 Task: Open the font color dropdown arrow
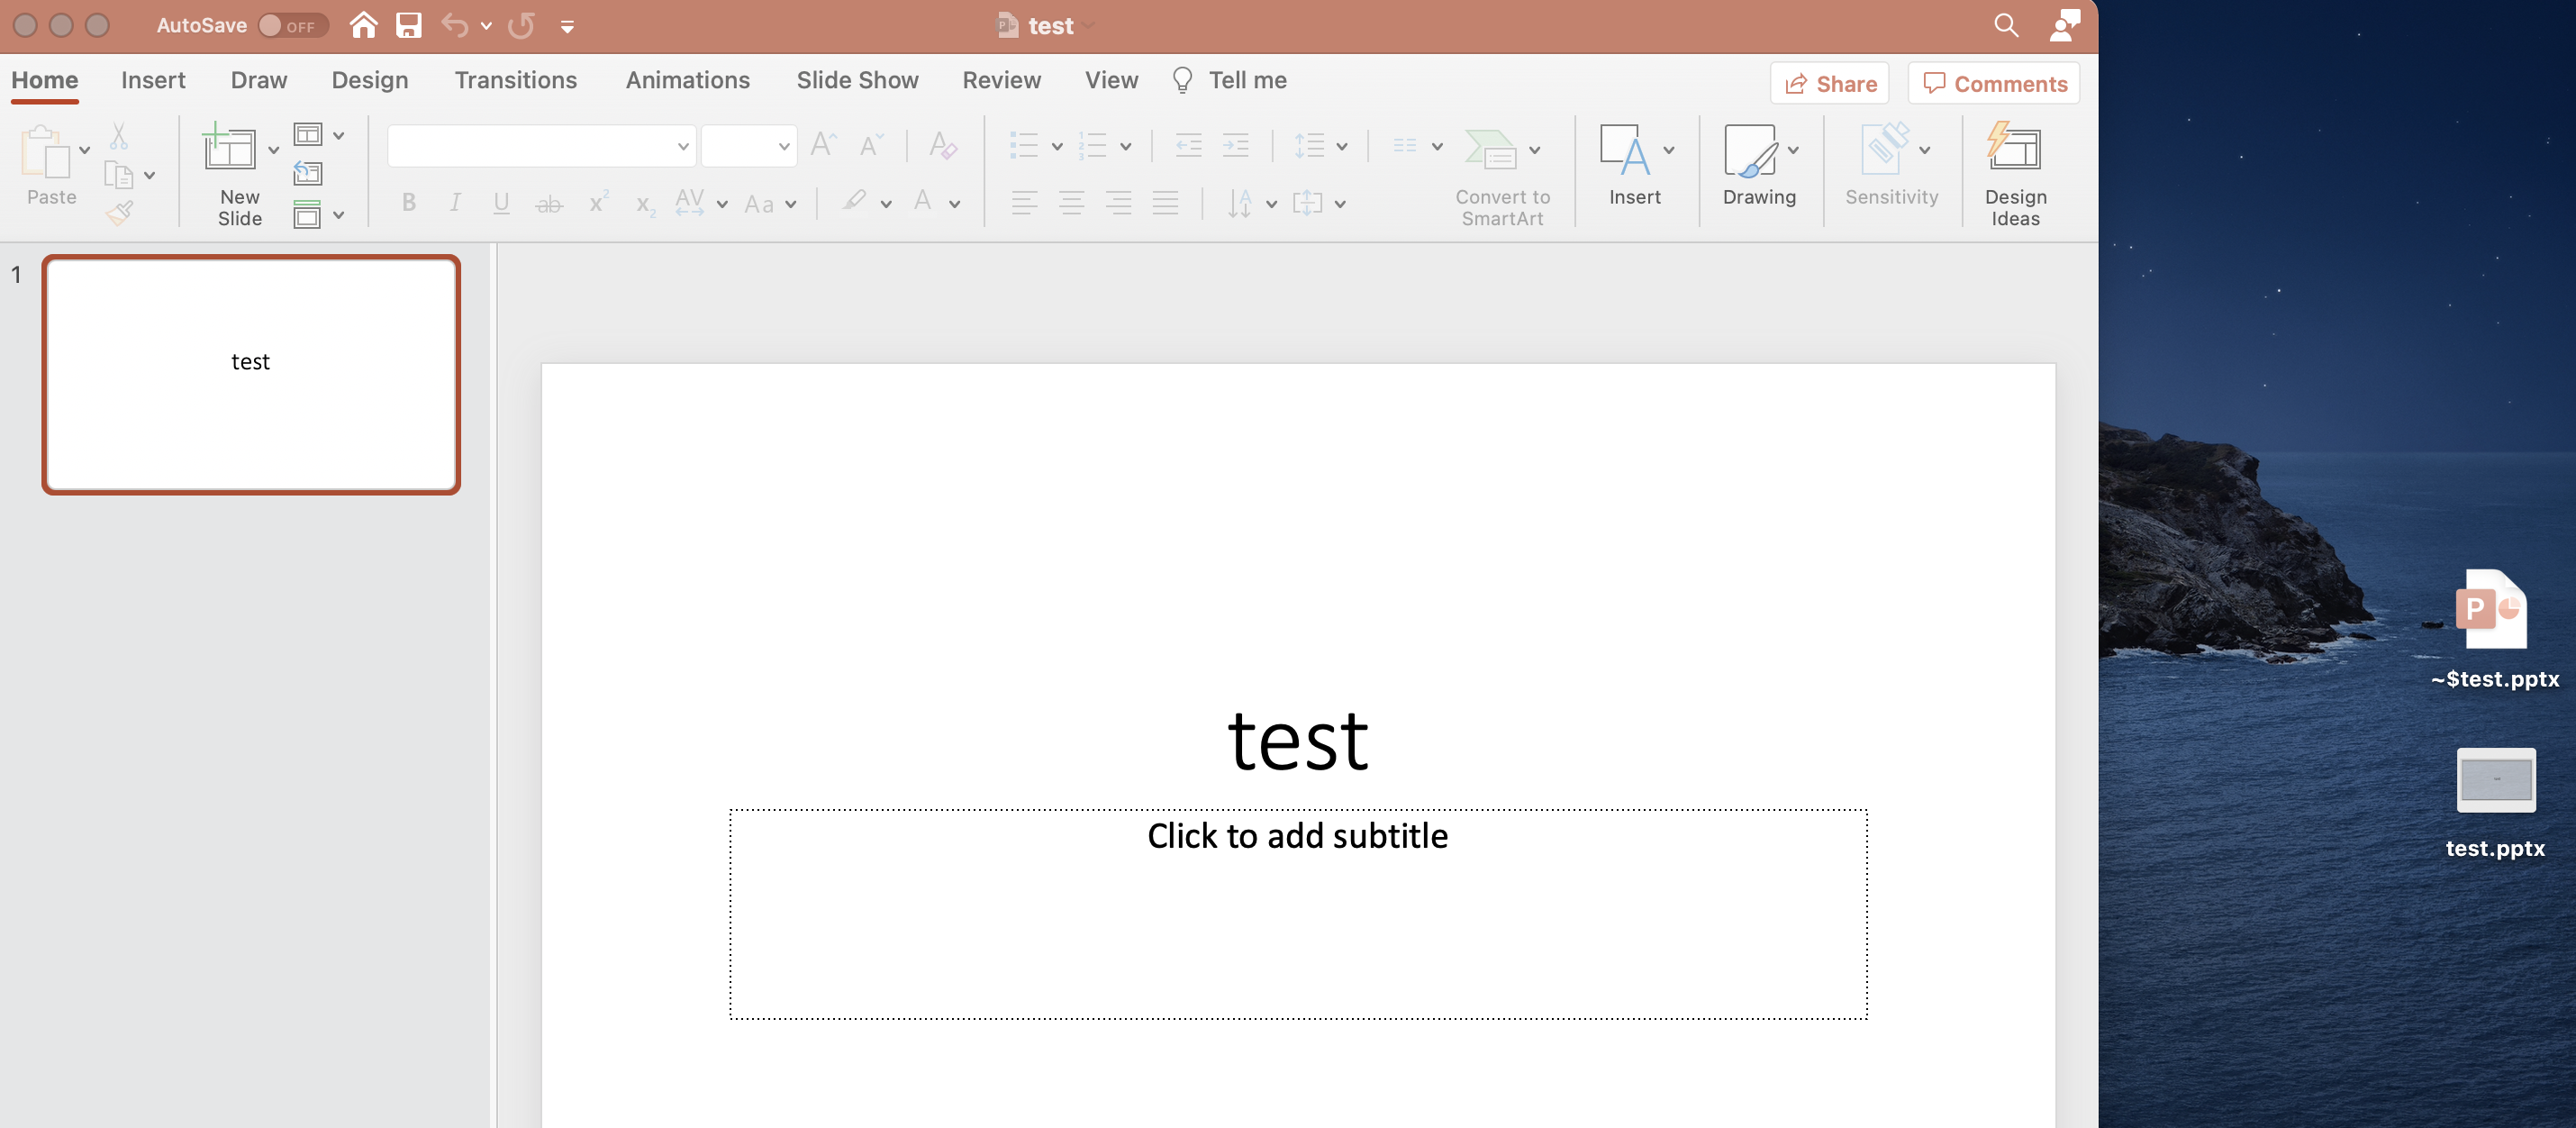pos(954,204)
